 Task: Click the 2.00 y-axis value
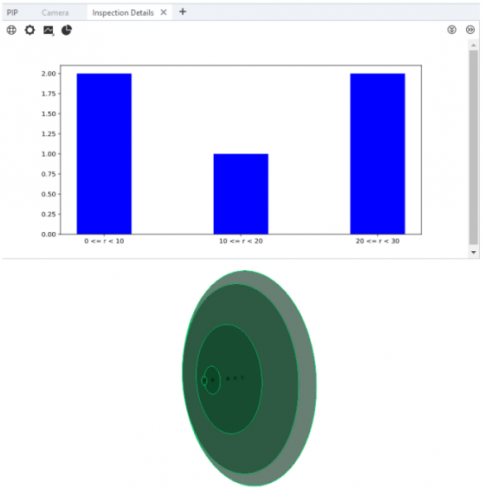(x=49, y=74)
